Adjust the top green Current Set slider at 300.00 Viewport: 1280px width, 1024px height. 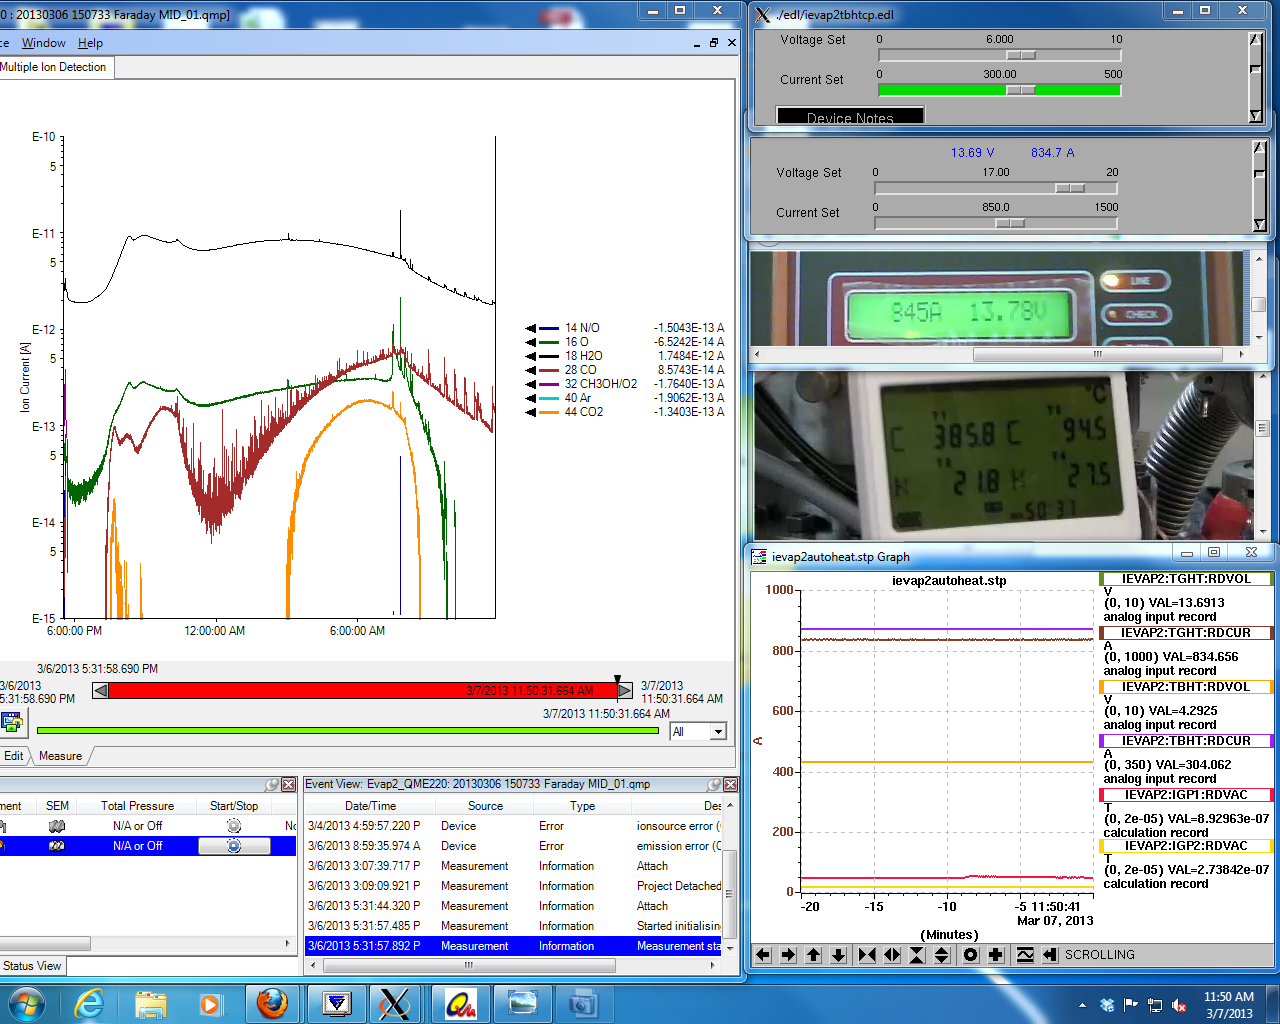pyautogui.click(x=1020, y=90)
